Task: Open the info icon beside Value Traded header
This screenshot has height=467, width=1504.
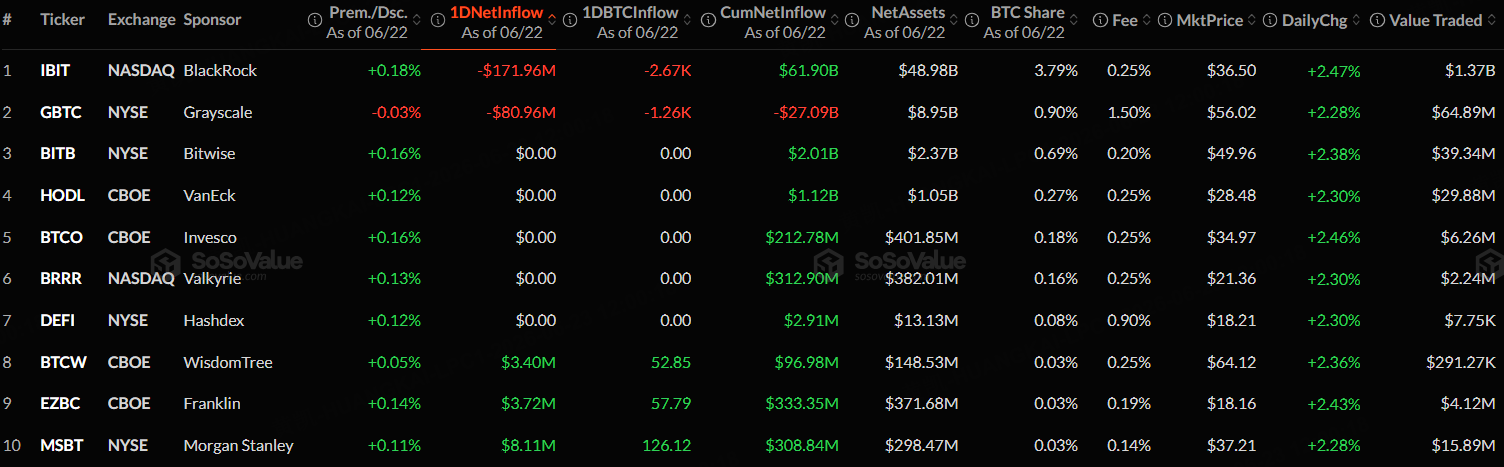Action: click(1376, 20)
